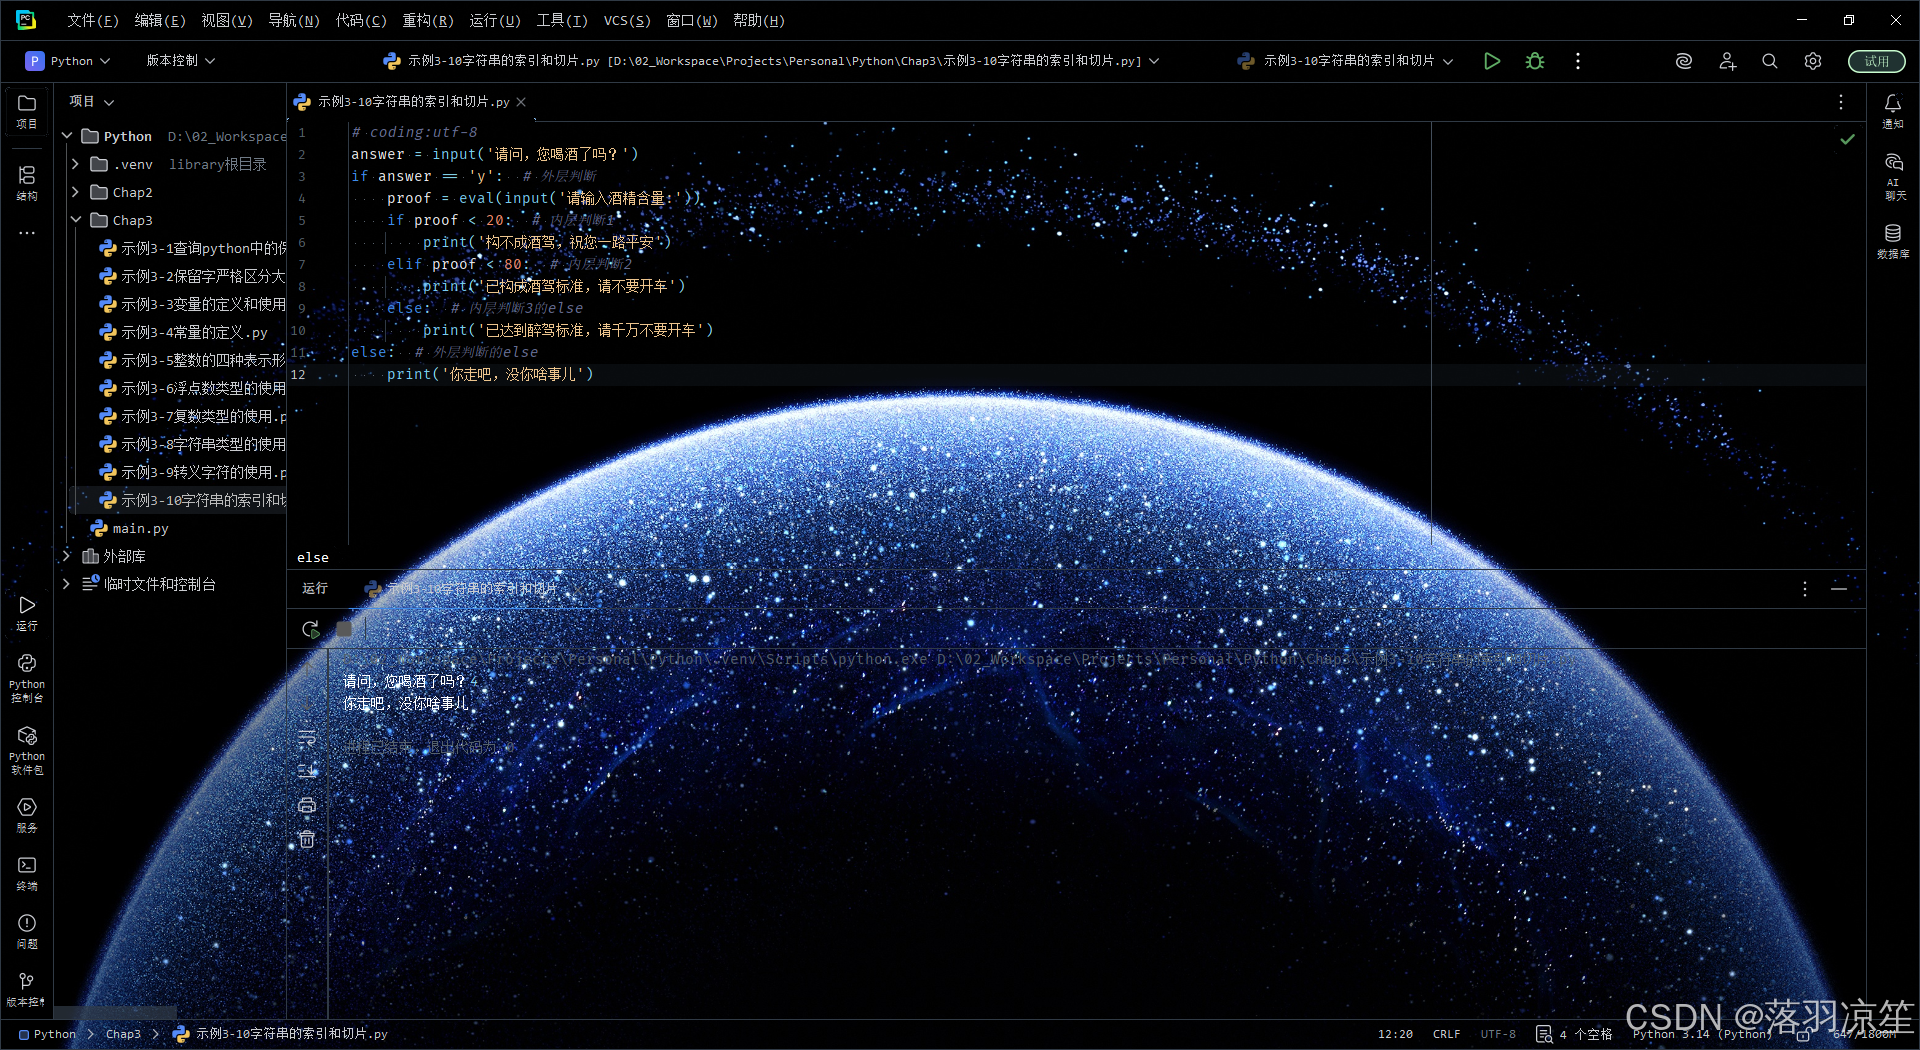1920x1050 pixels.
Task: Click Python 3.14 interpreter in status bar
Action: point(1702,1035)
